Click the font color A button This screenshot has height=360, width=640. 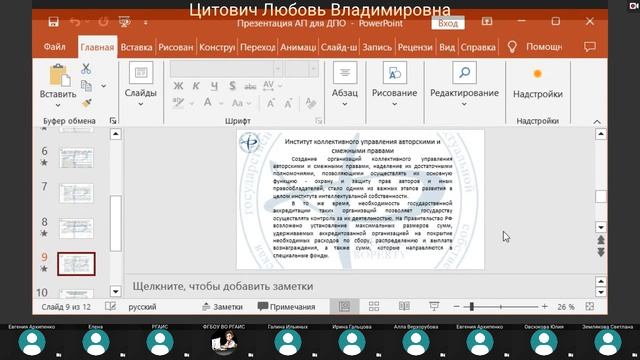(208, 103)
